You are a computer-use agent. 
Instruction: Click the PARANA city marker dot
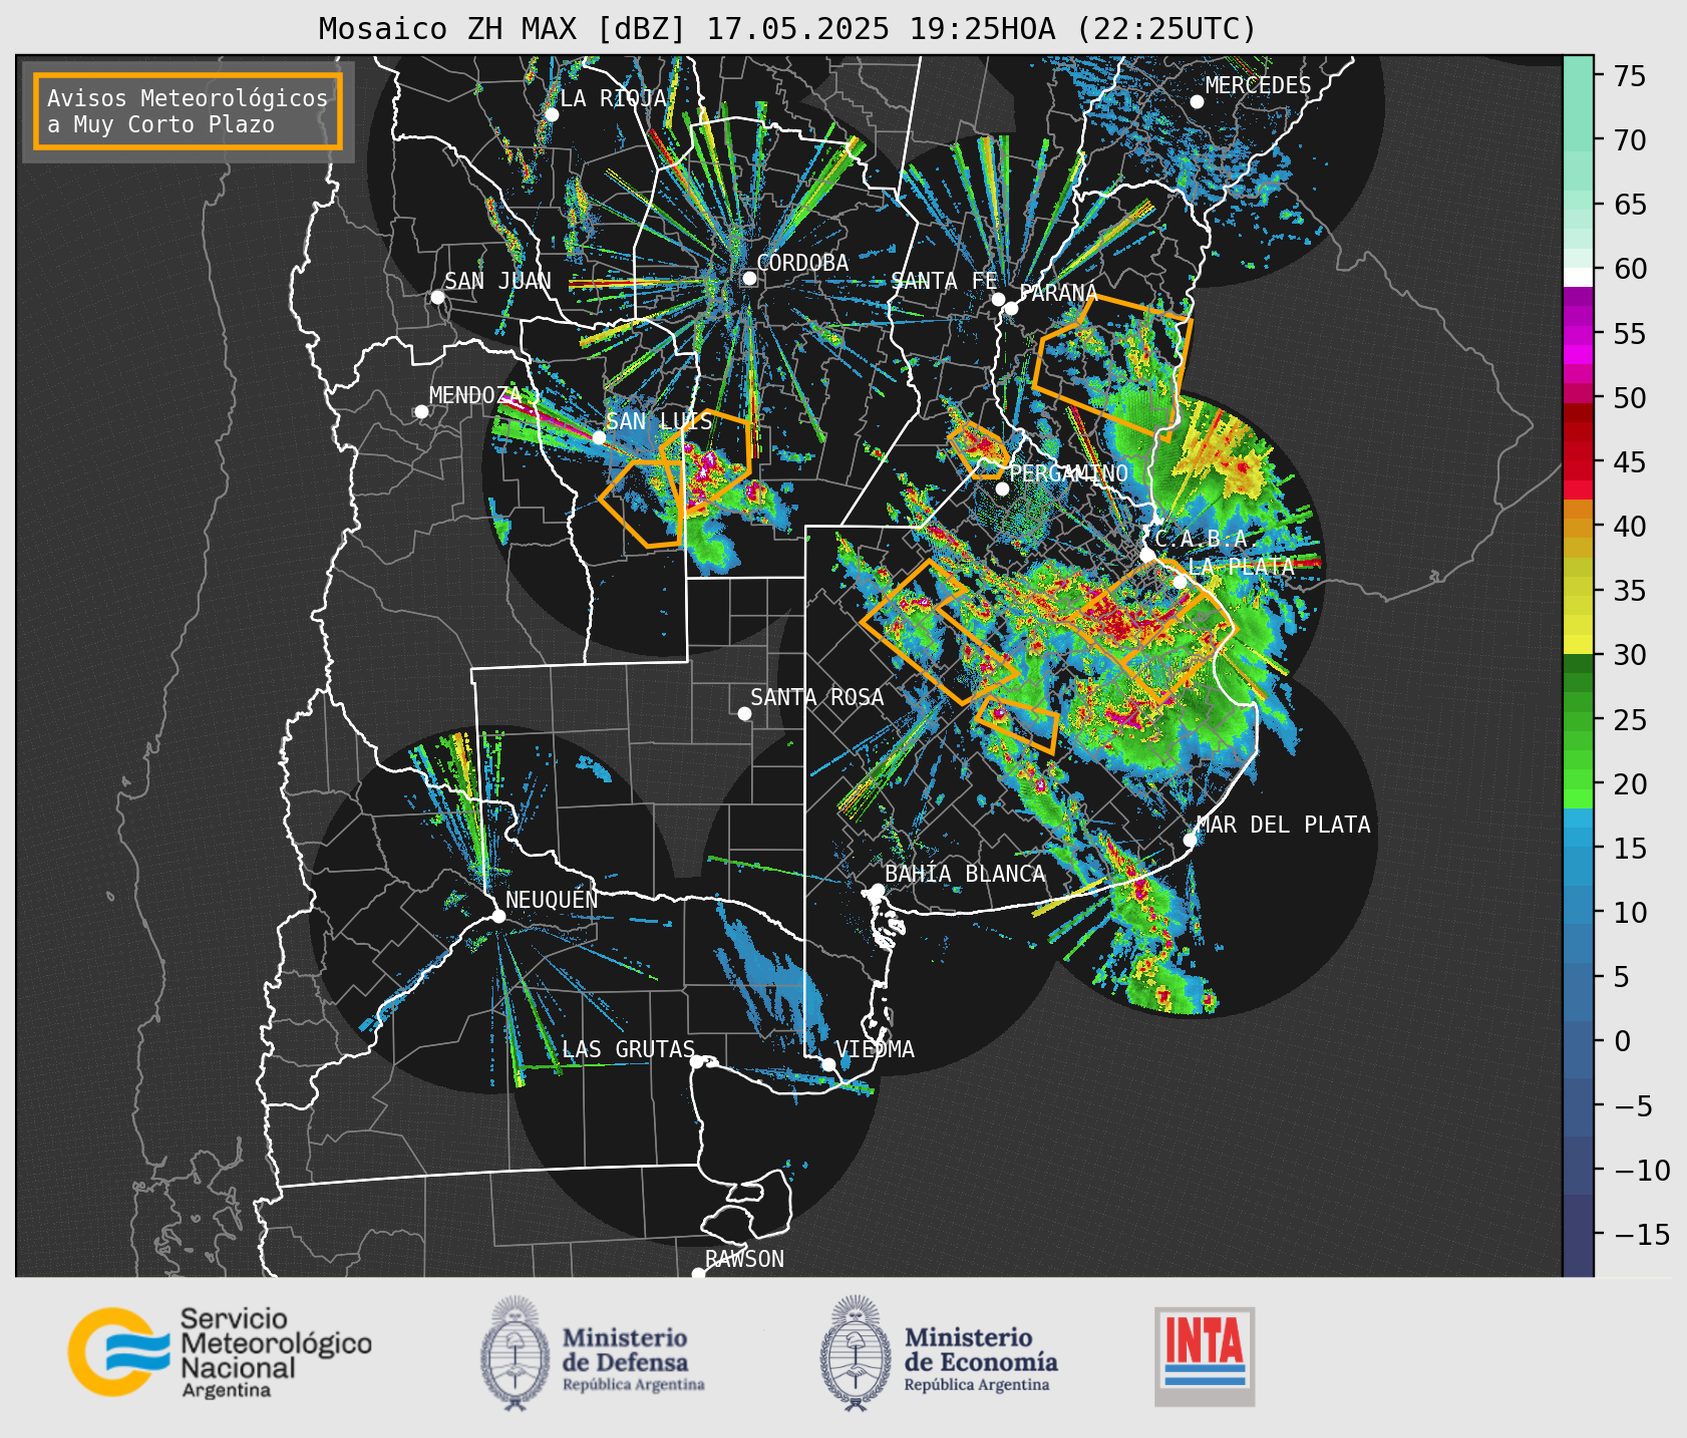click(x=1011, y=308)
